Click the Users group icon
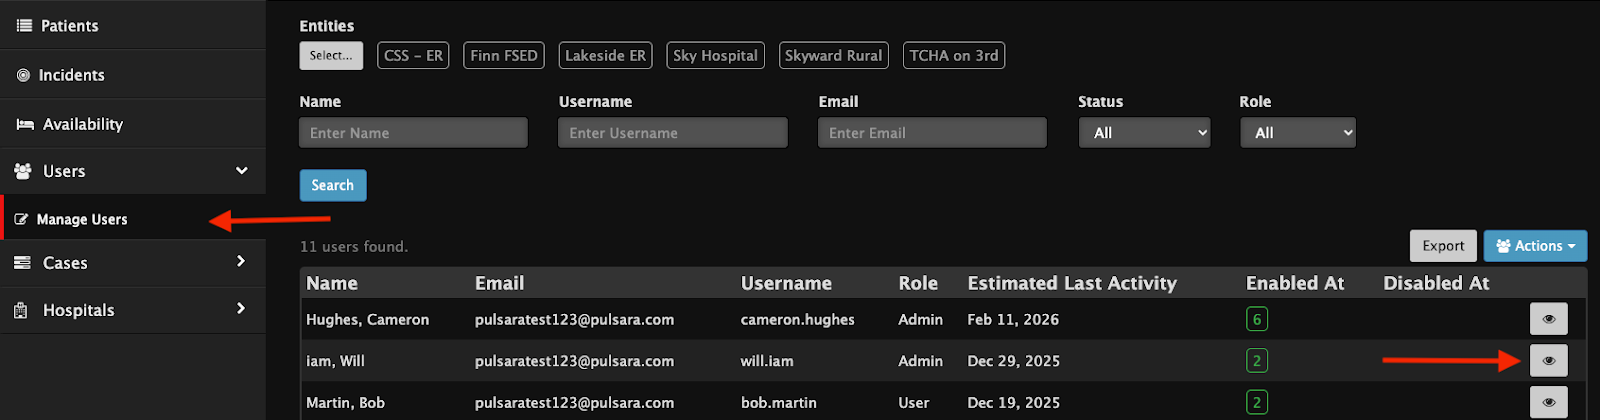Screen dimensions: 1600x420 [23, 172]
